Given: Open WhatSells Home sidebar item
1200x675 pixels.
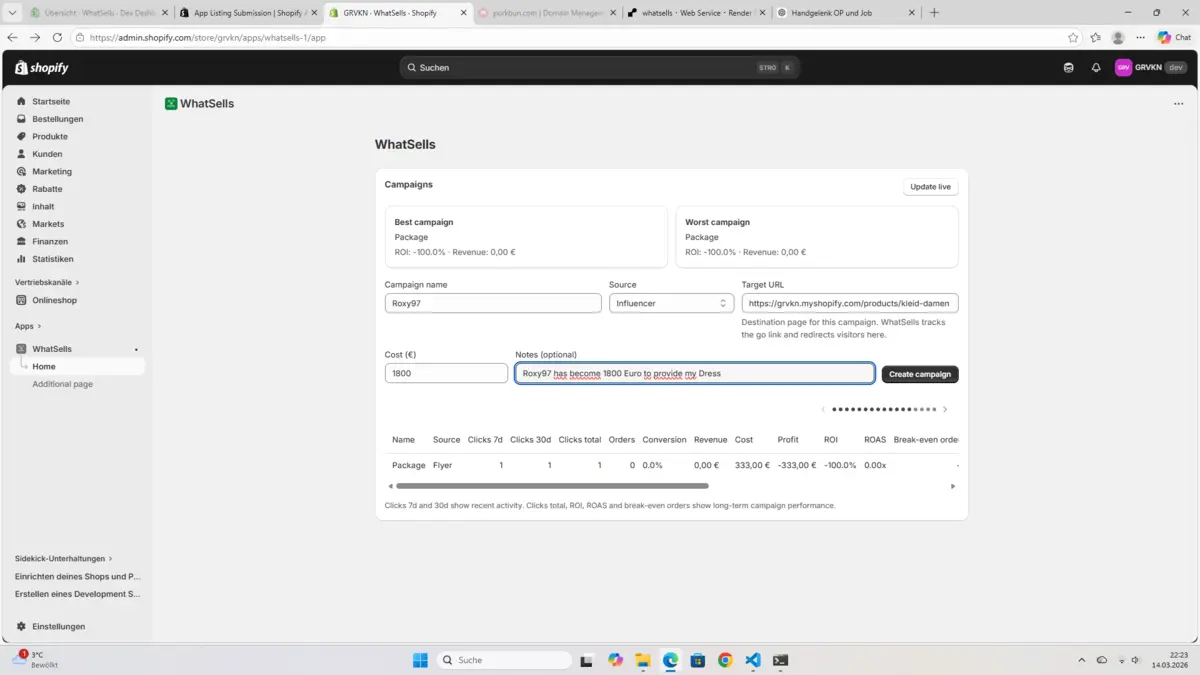Looking at the screenshot, I should (44, 367).
